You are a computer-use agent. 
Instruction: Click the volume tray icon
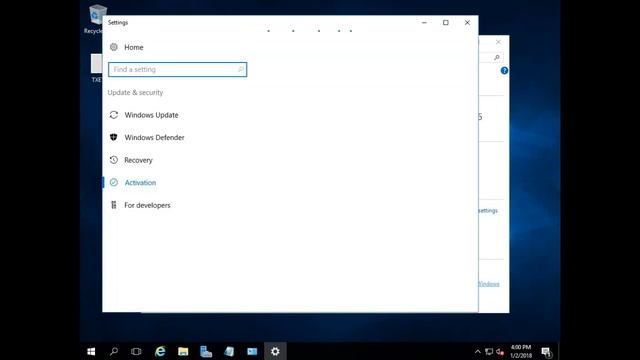pyautogui.click(x=500, y=351)
